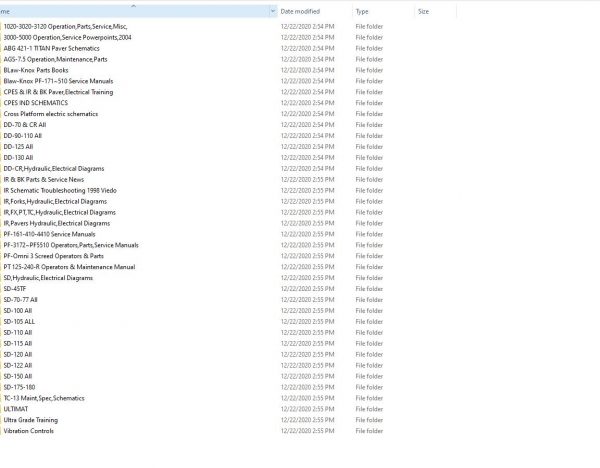Select folder SD-122 All
This screenshot has height=468, width=600.
tap(18, 365)
